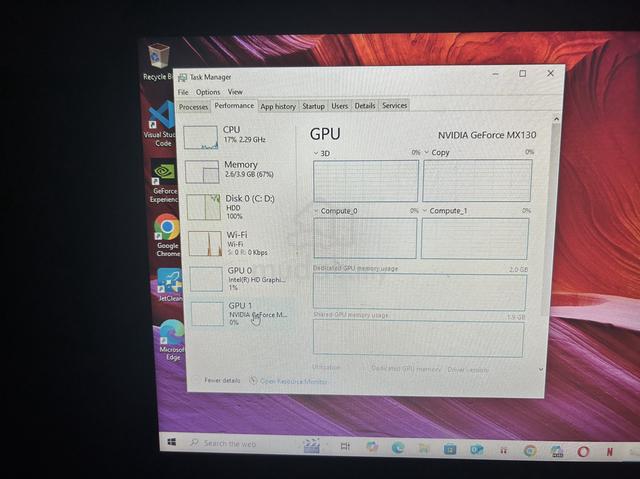Open the Windows Start menu
The image size is (640, 479).
pos(172,442)
